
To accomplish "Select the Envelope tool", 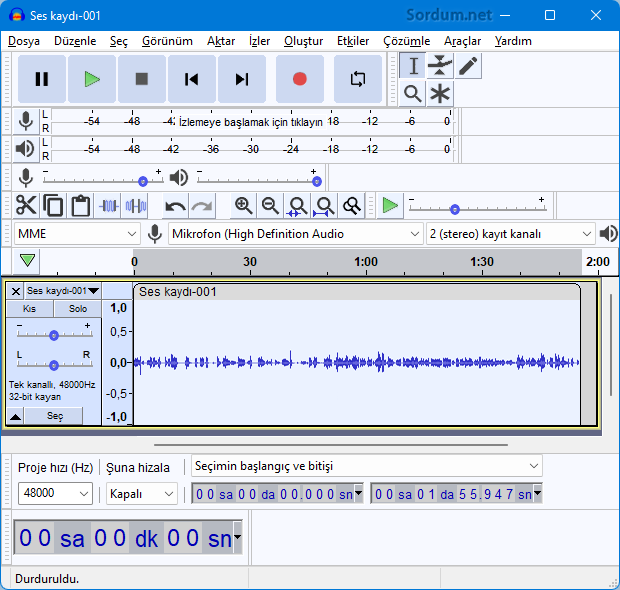I will [x=440, y=66].
